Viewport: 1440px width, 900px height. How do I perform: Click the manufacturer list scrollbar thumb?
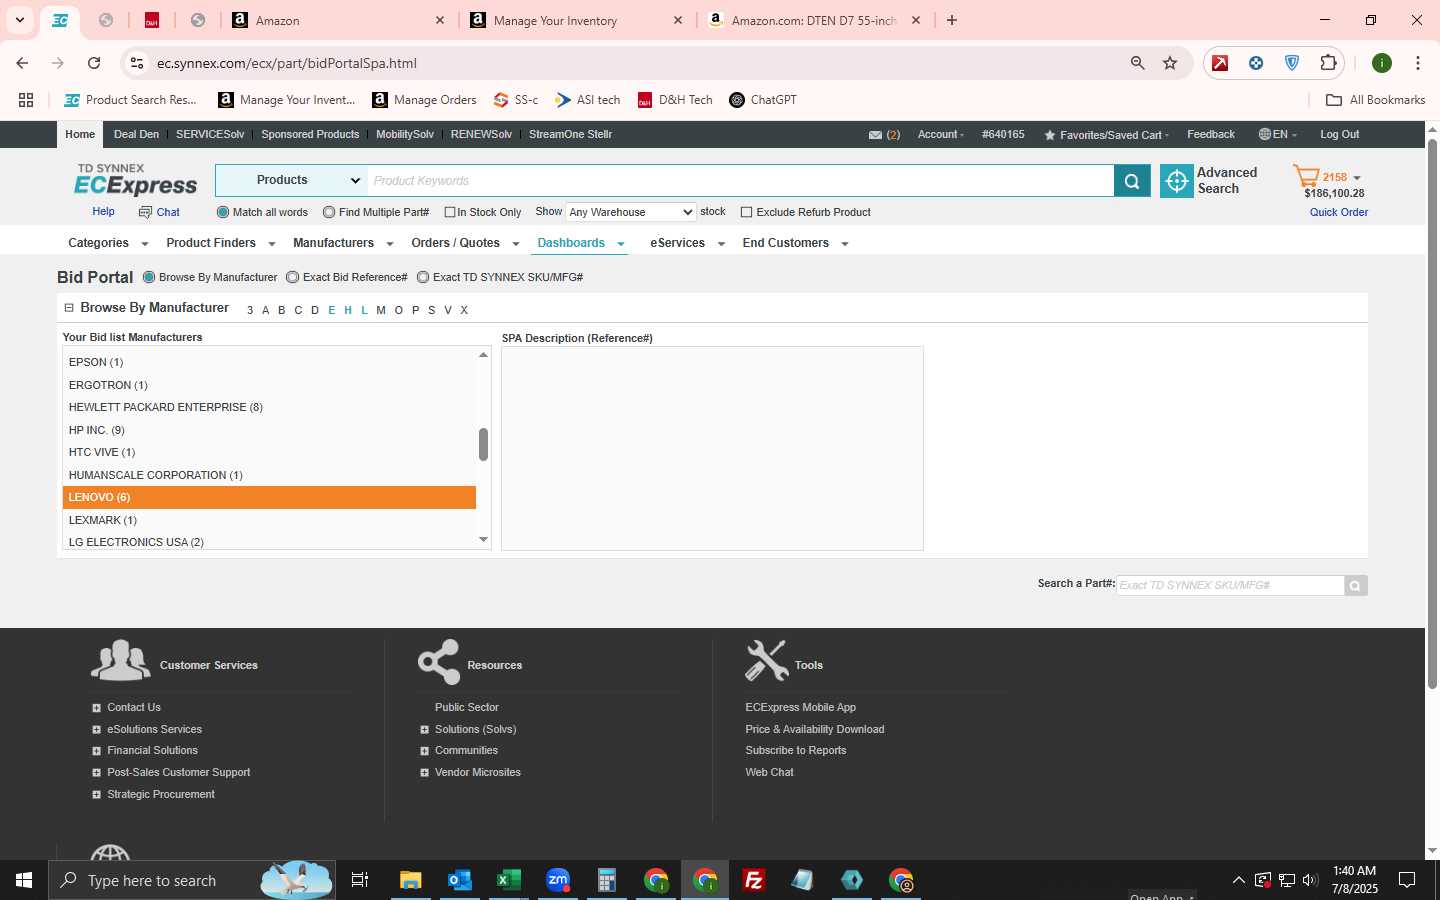[483, 445]
